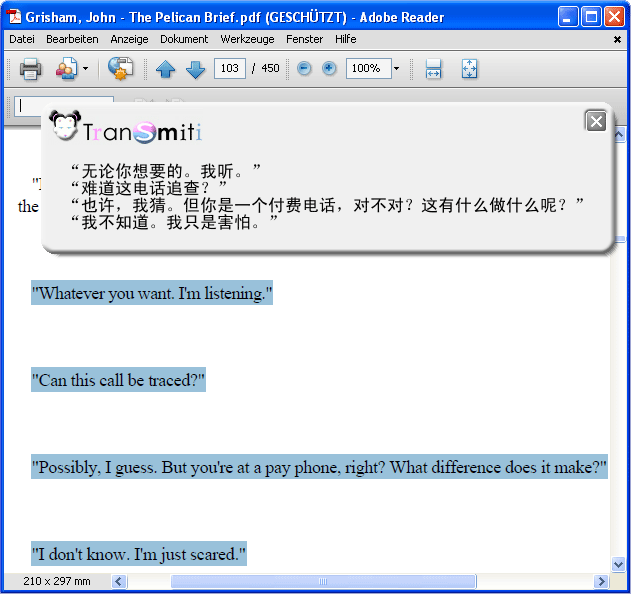
Task: Open the Fenster menu
Action: pyautogui.click(x=305, y=39)
